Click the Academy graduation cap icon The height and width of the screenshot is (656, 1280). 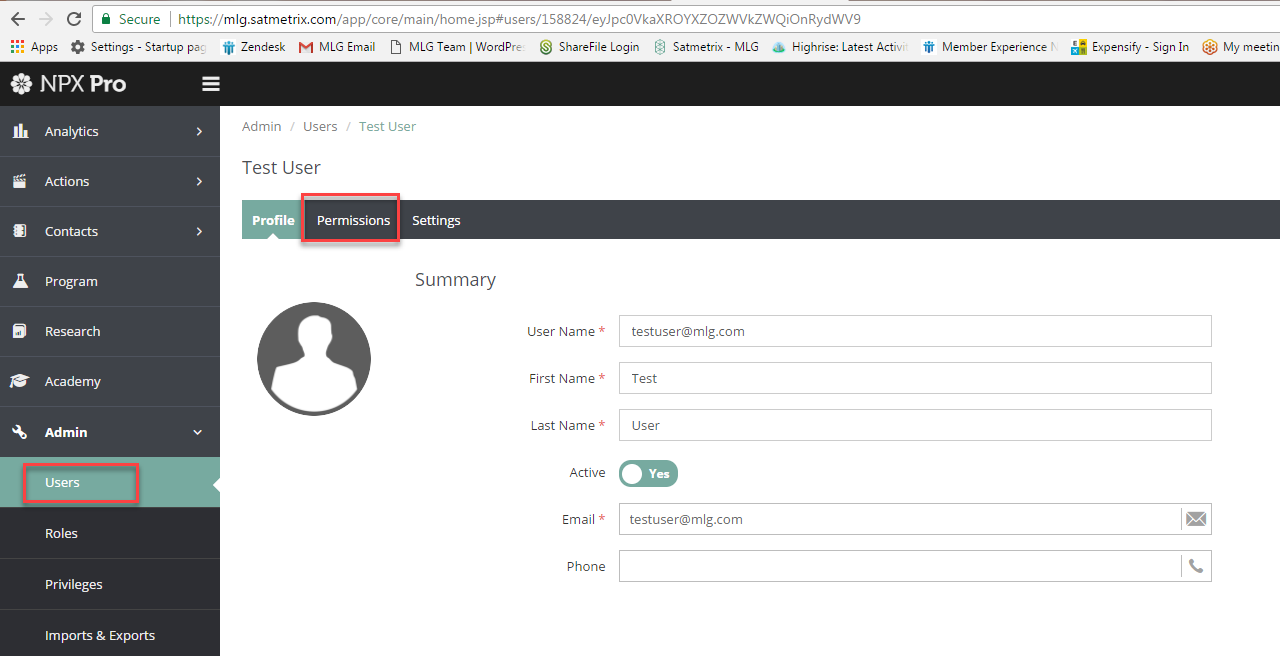click(20, 381)
